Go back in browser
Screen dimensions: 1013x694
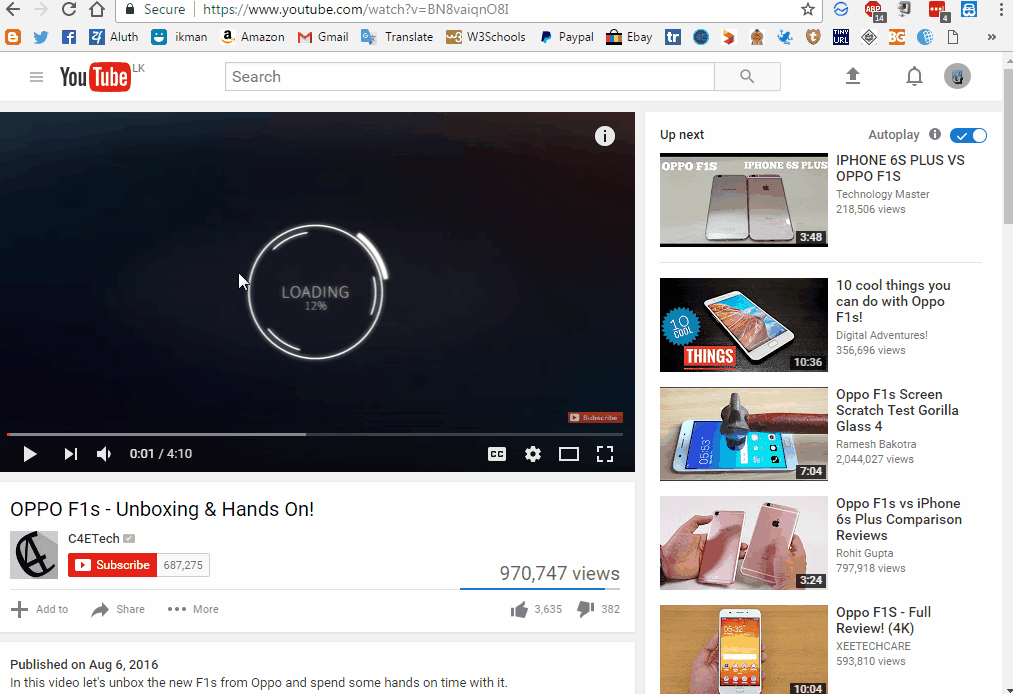point(12,9)
